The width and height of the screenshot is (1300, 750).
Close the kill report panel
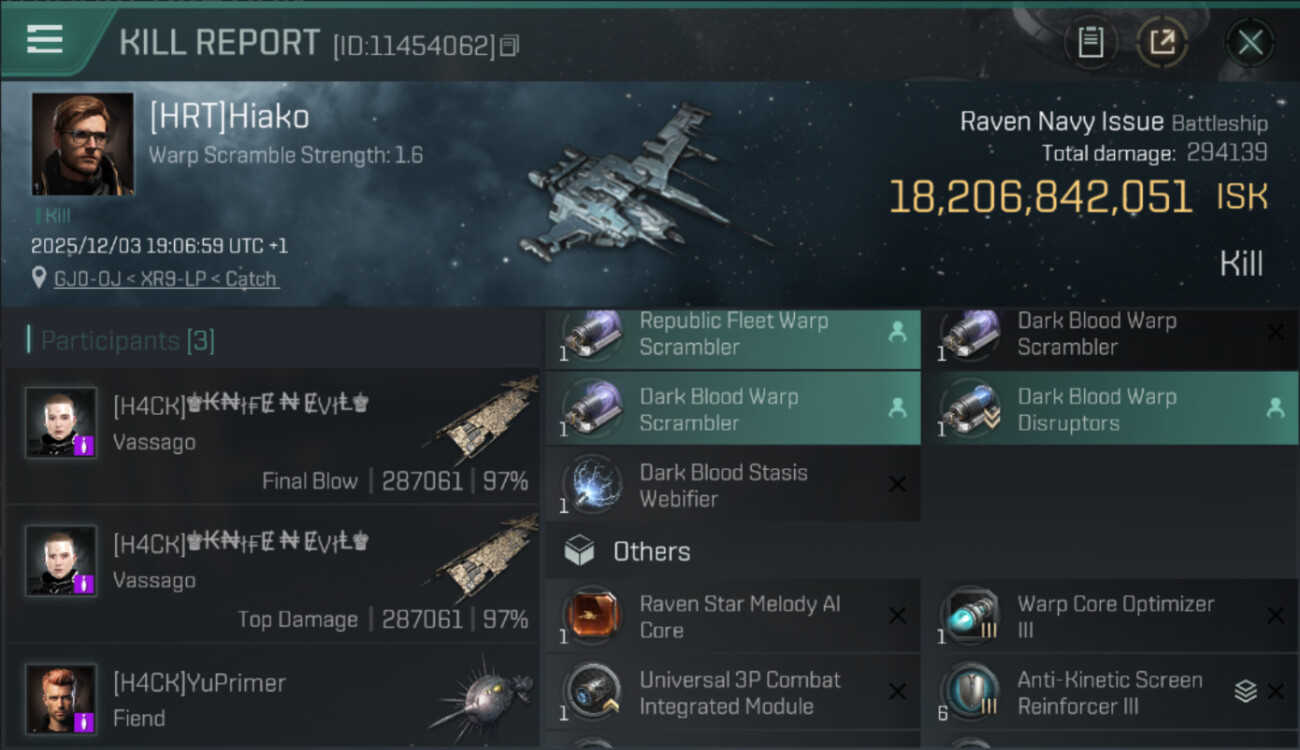tap(1250, 43)
